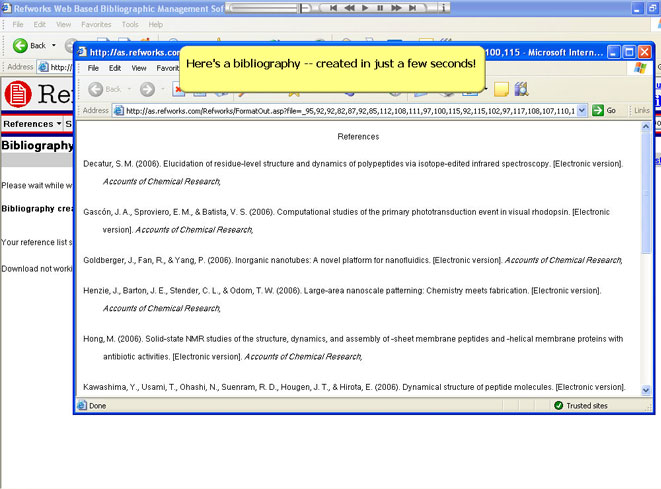Click the Refworks red logo icon
This screenshot has height=489, width=661.
pyautogui.click(x=18, y=95)
